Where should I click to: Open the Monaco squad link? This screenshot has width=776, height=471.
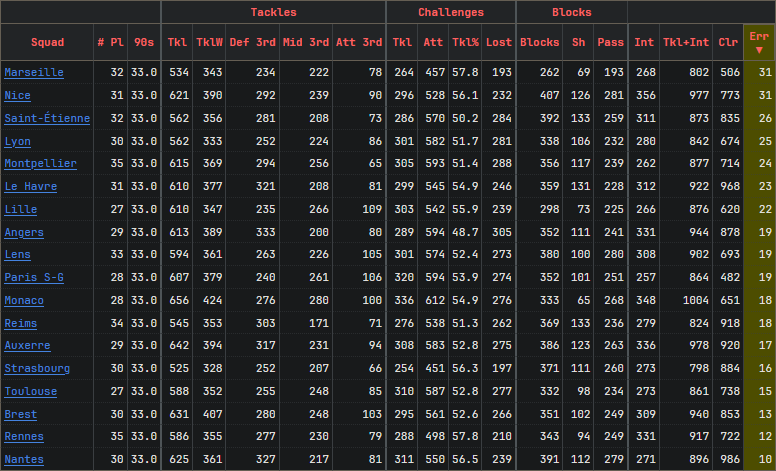click(24, 300)
